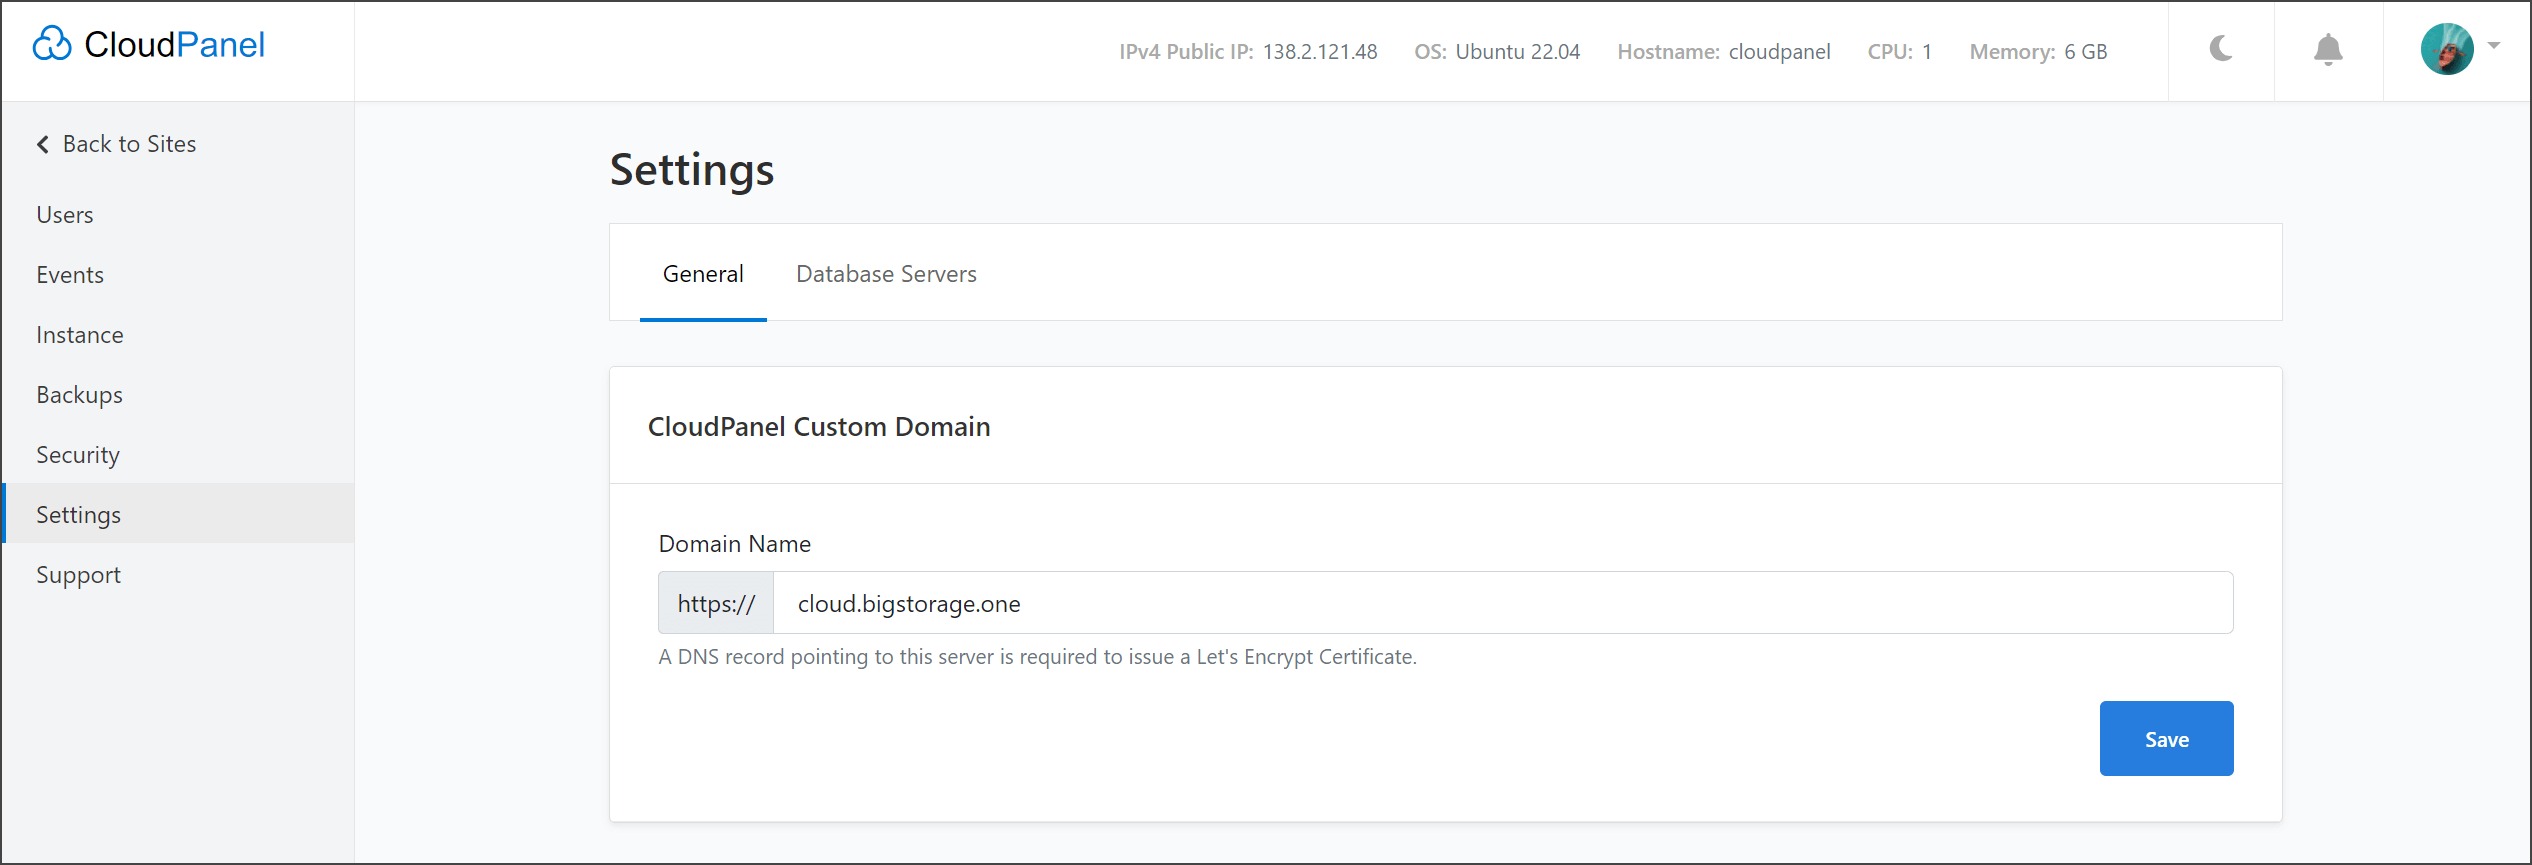
Task: Click the Memory 6 GB text
Action: [x=2038, y=52]
